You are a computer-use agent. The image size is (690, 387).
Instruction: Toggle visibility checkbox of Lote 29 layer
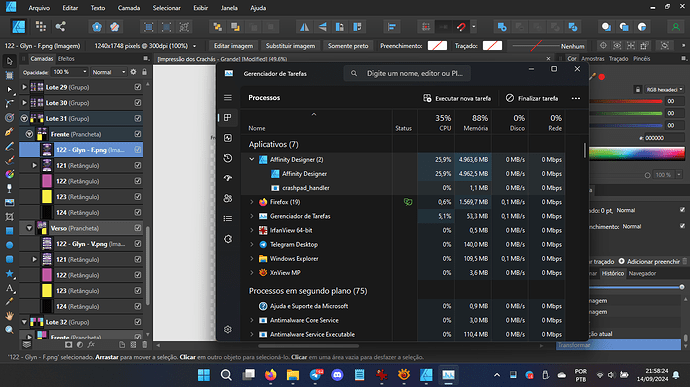tap(138, 87)
